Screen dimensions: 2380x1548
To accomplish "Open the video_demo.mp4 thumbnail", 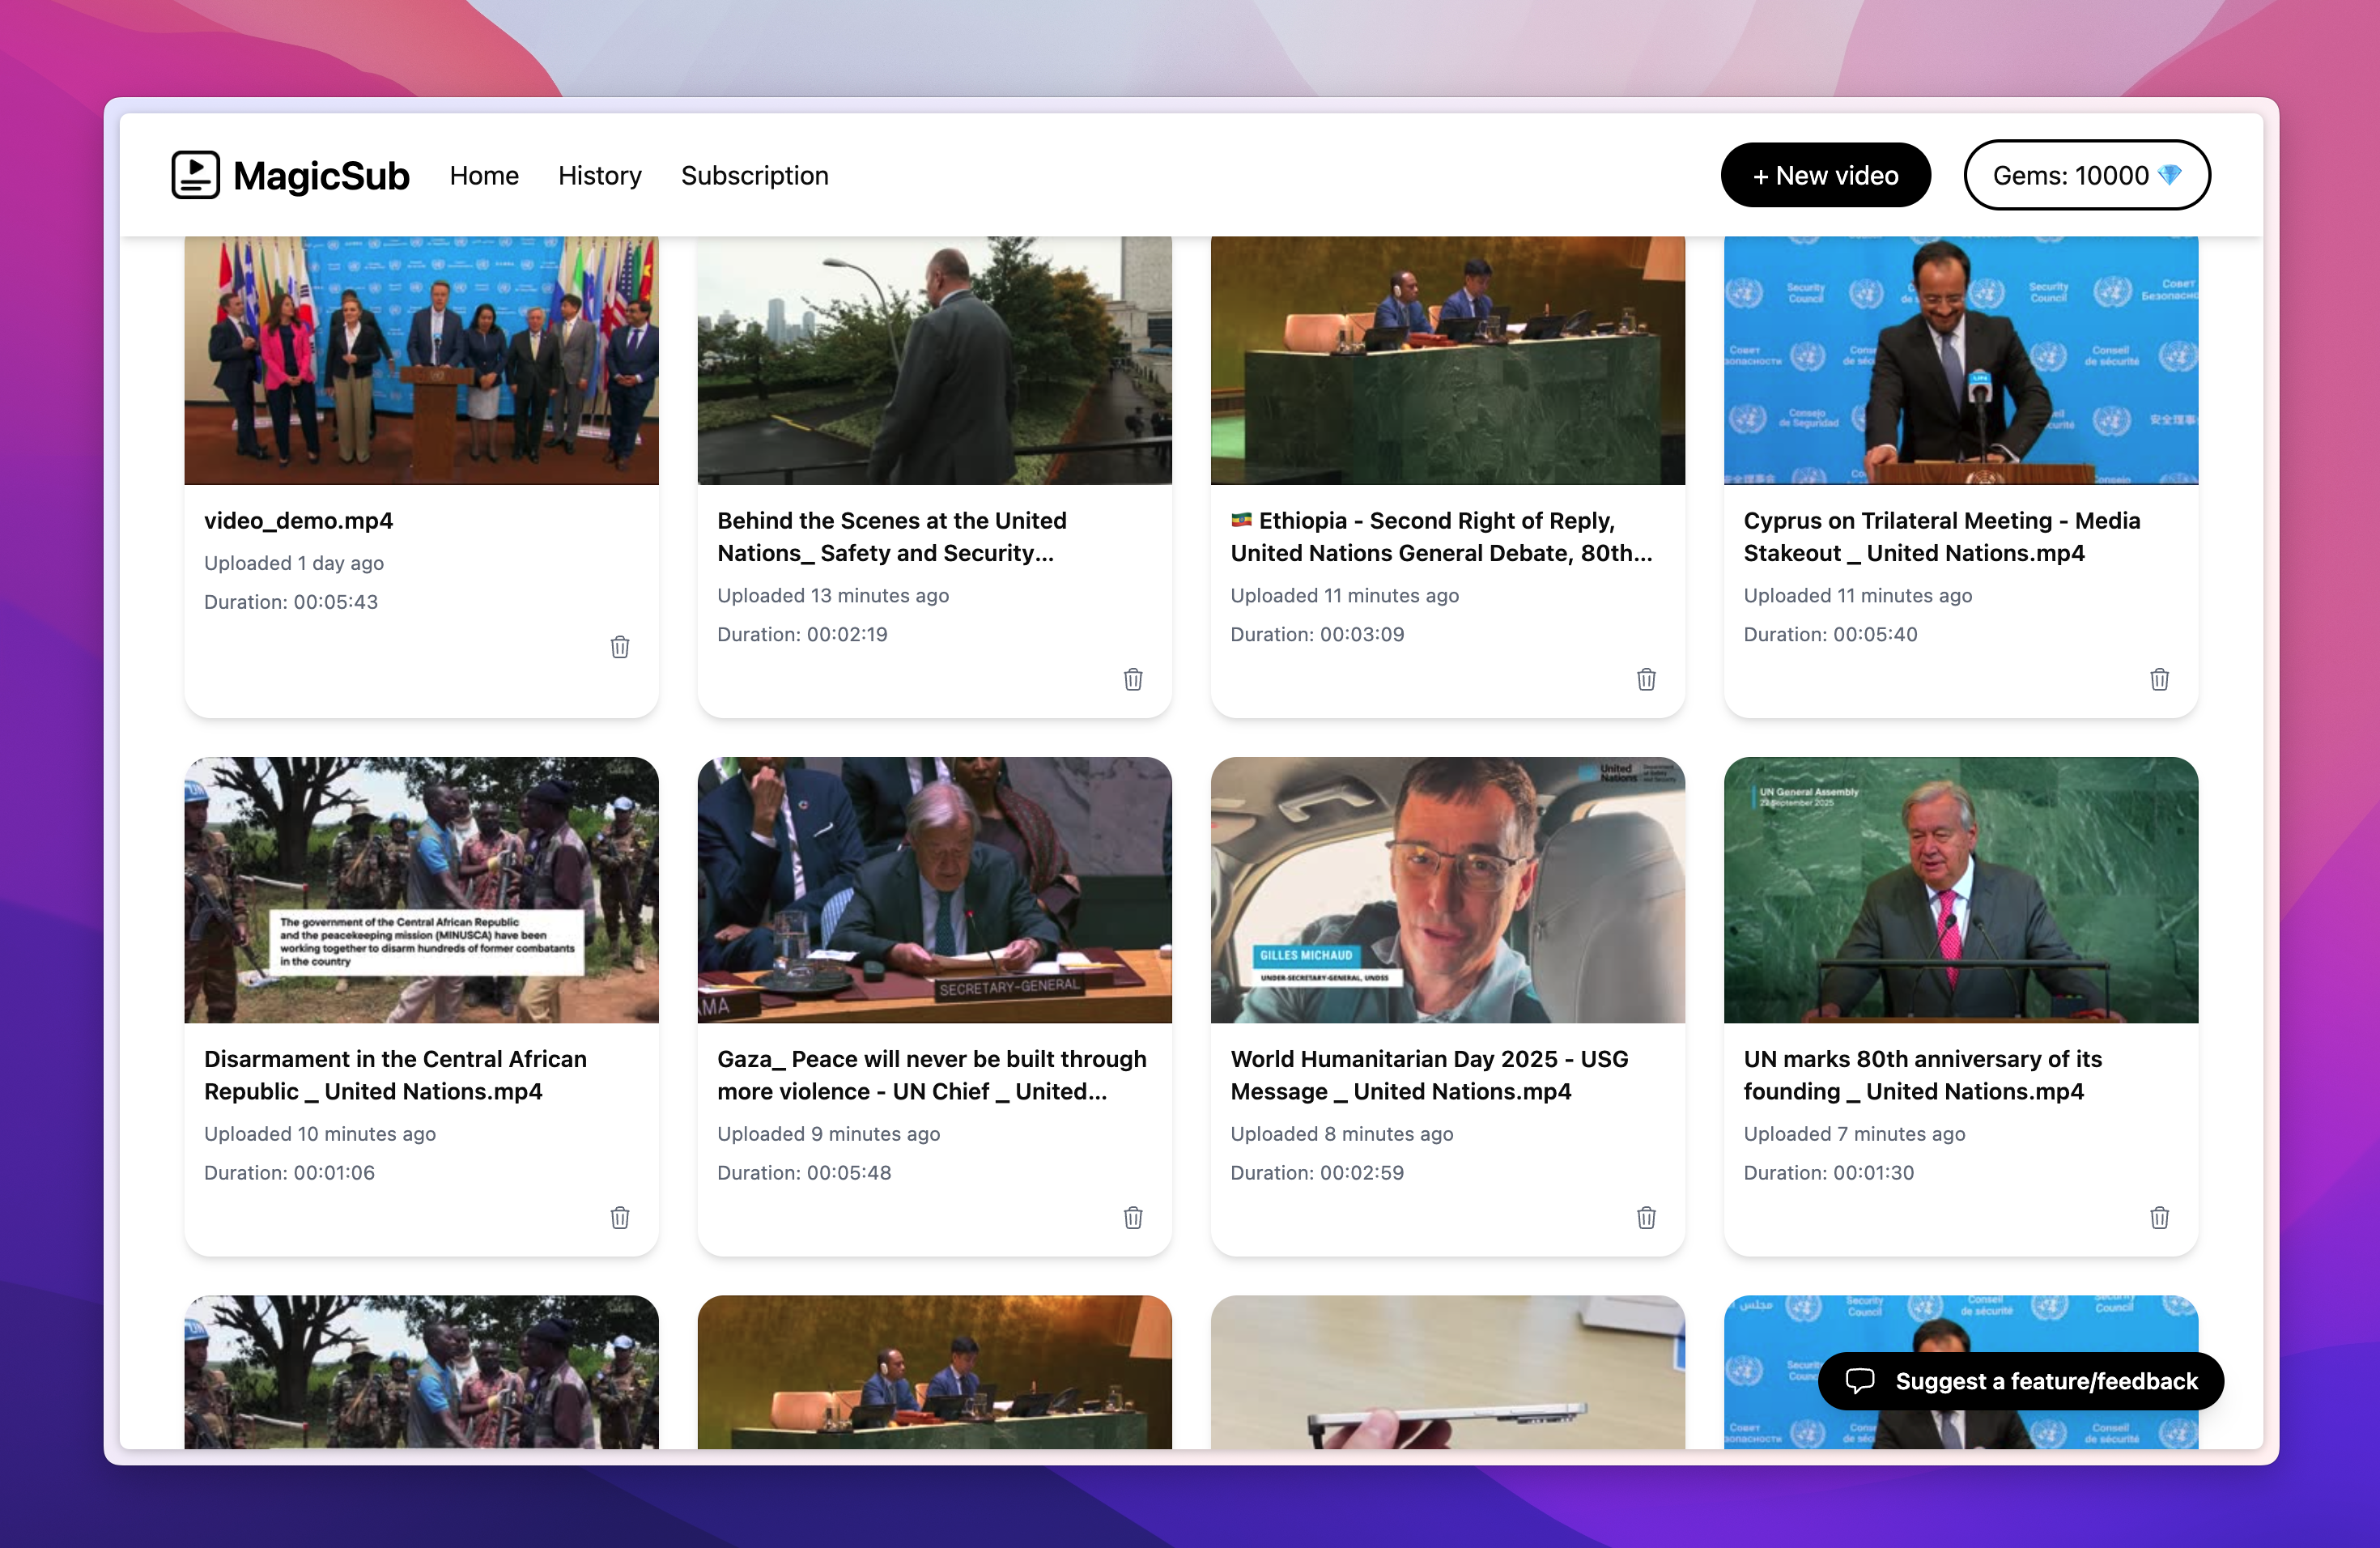I will coord(421,360).
